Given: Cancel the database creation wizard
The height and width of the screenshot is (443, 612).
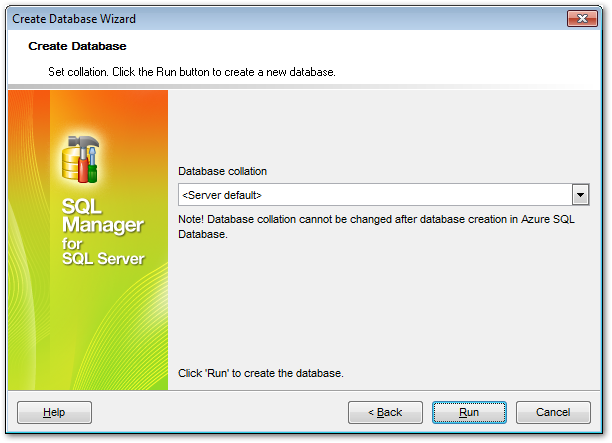Looking at the screenshot, I should (553, 412).
